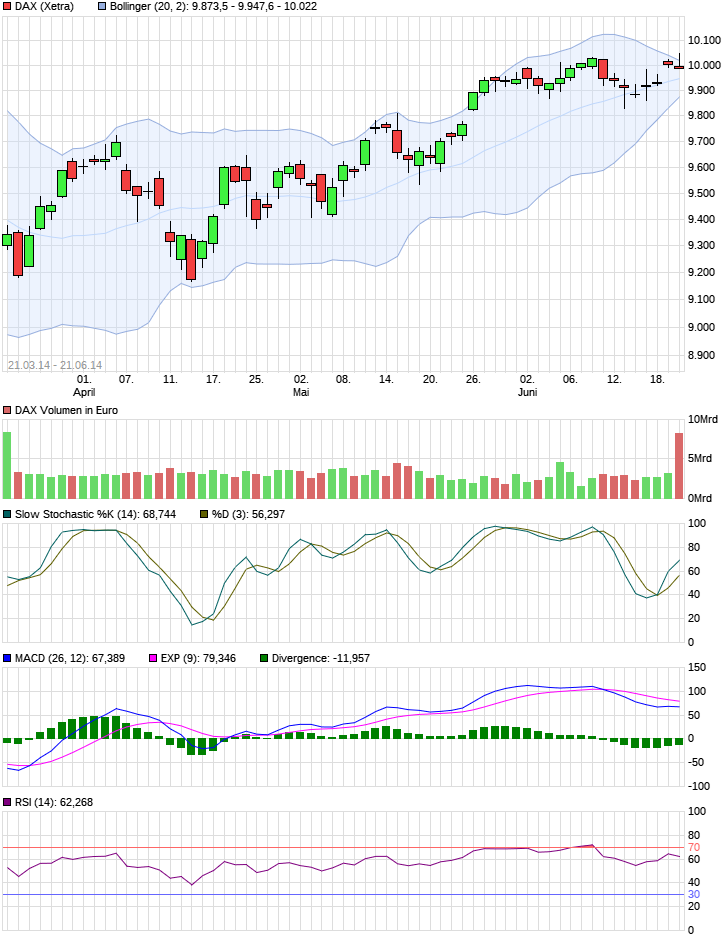Click the 8.900 price axis label
Viewport: 726px width, 940px height.
[x=701, y=355]
